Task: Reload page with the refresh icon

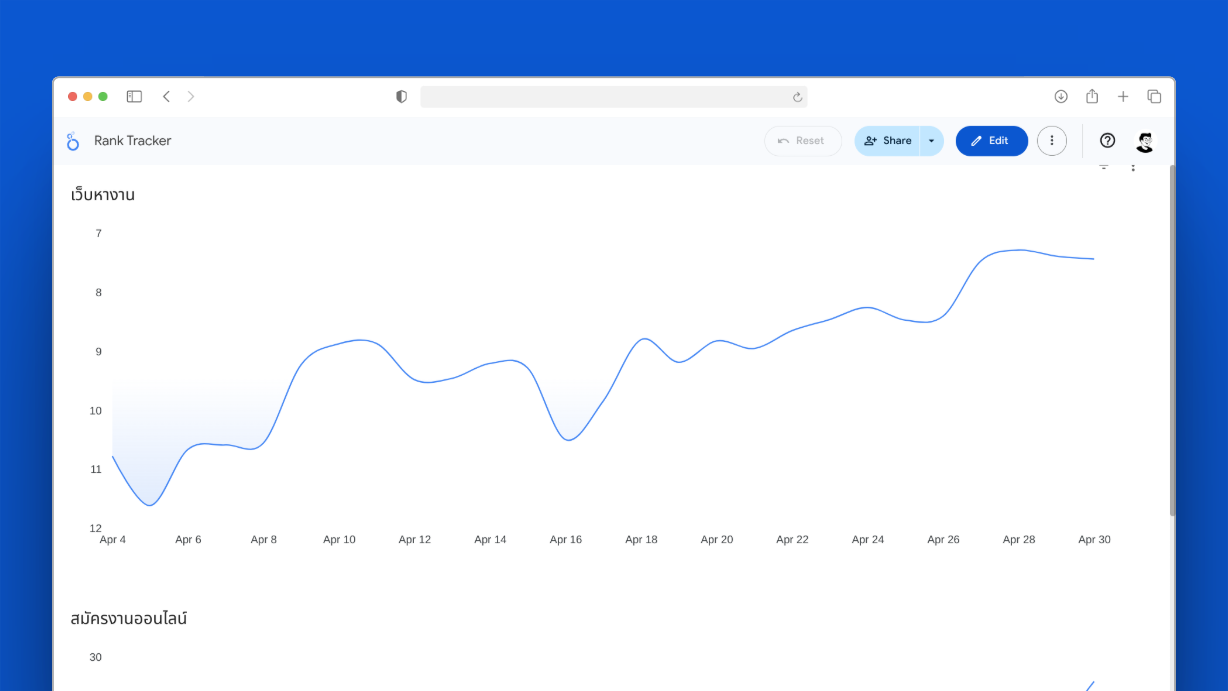Action: (797, 97)
